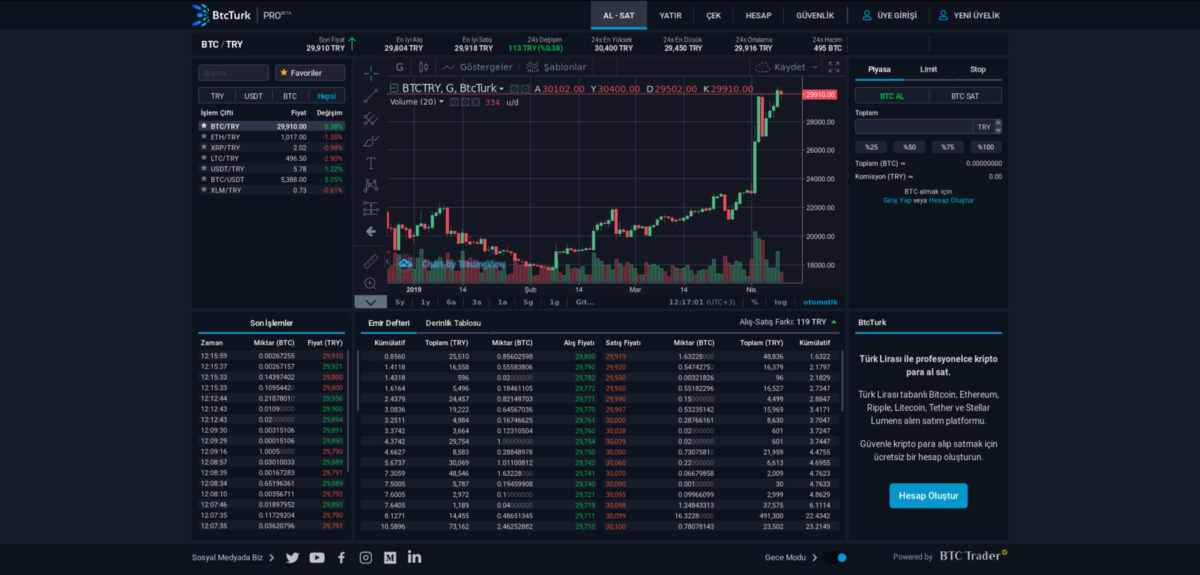This screenshot has height=575, width=1200.
Task: Expand the Volume (20) indicator dropdown
Action: (x=441, y=102)
